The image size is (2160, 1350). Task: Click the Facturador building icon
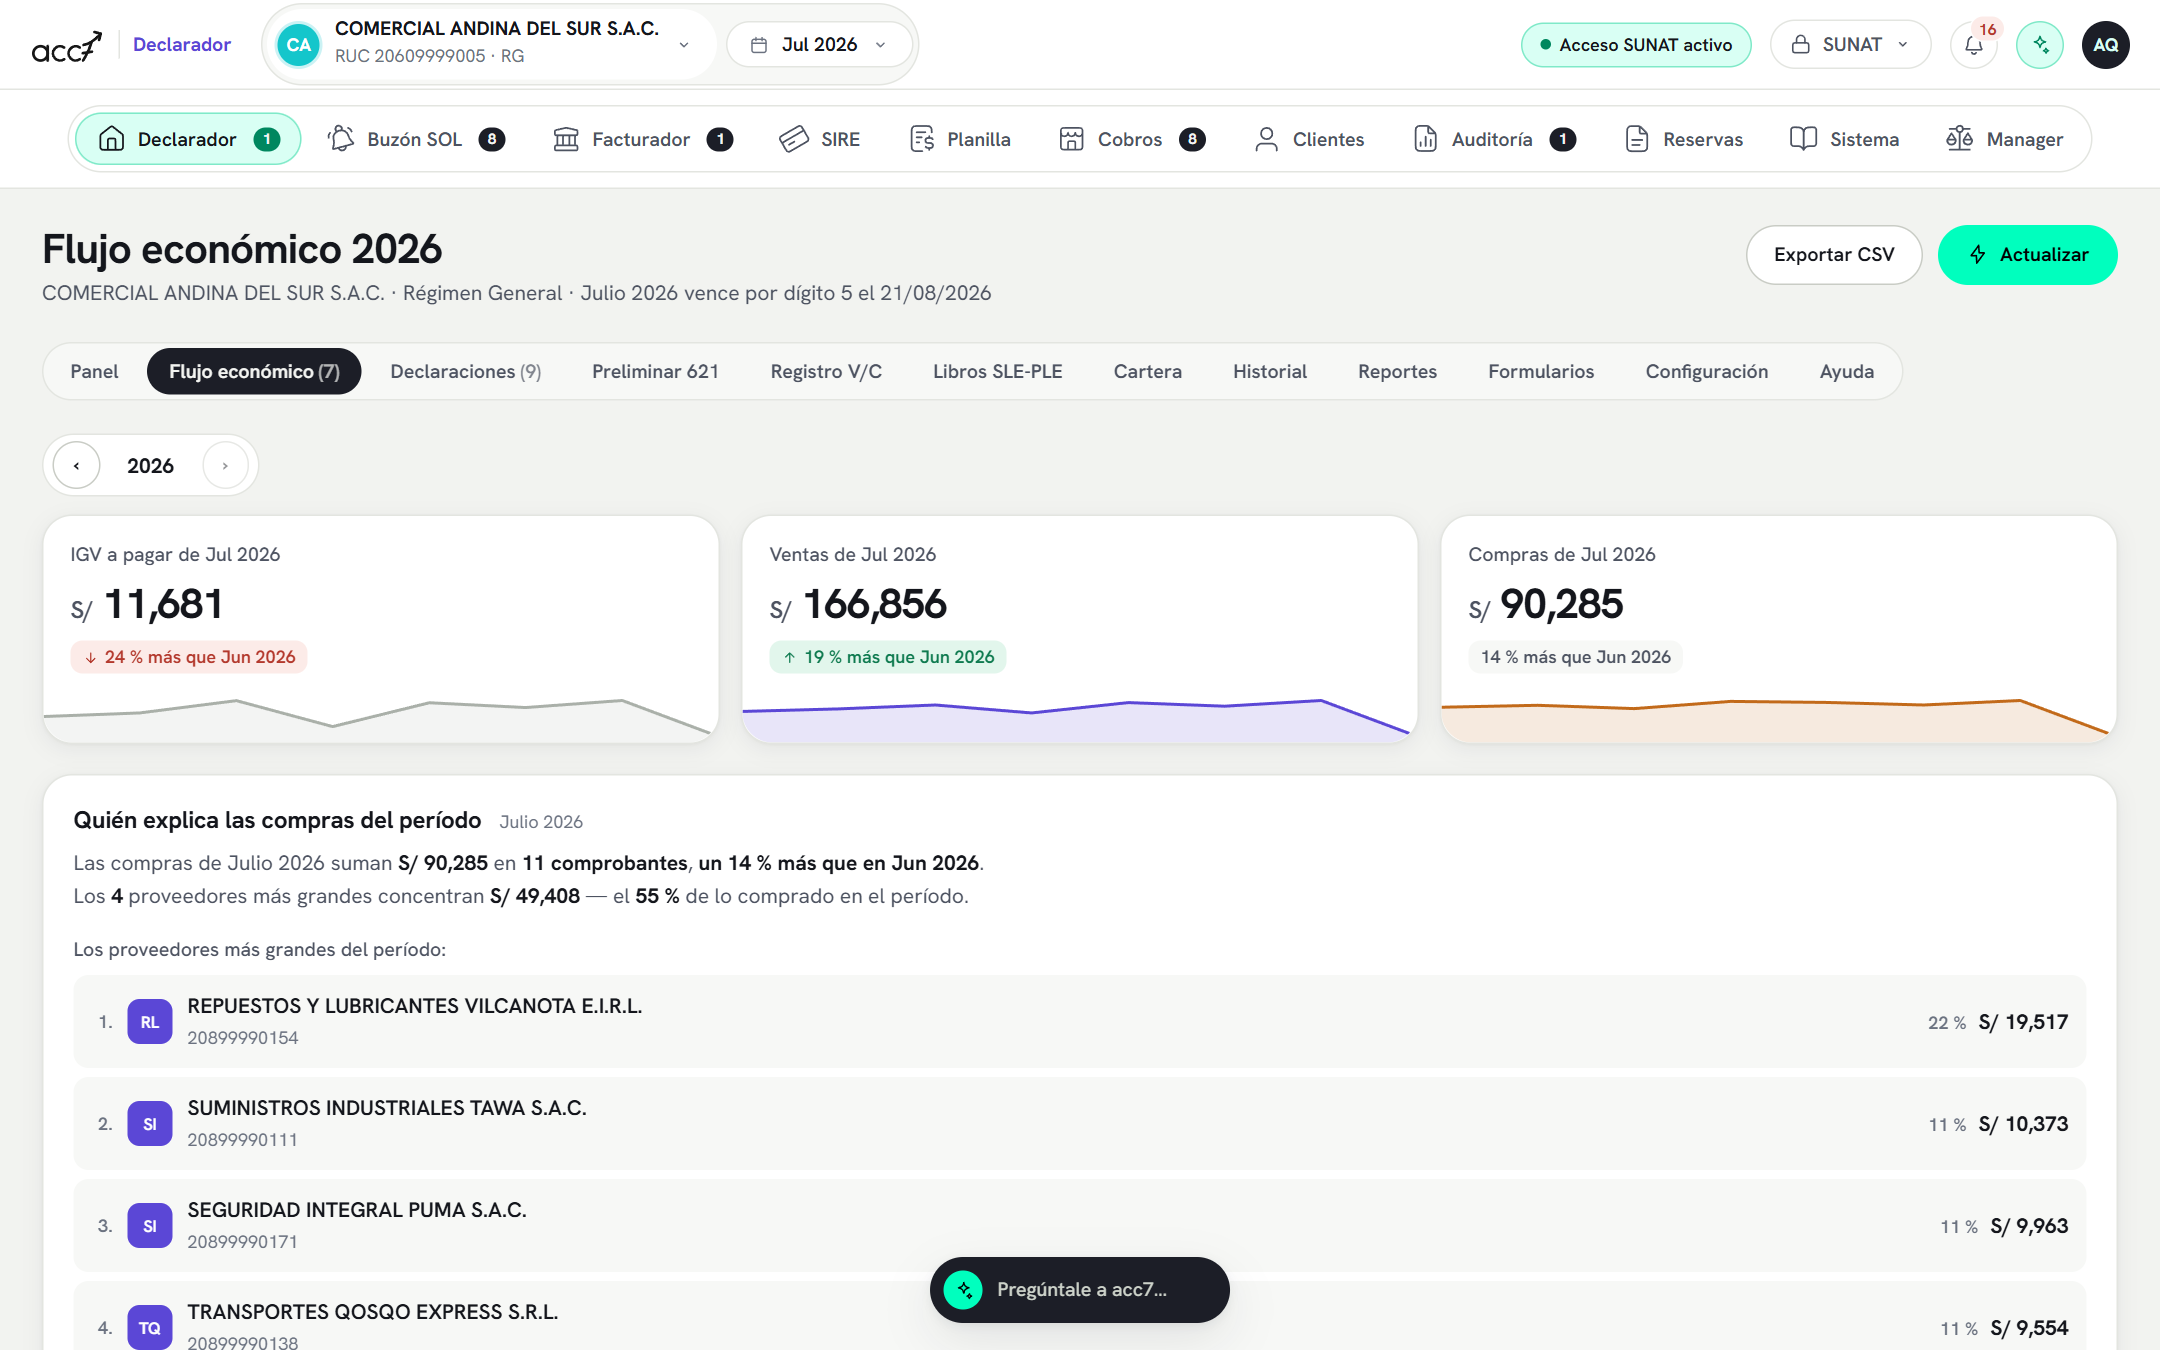point(566,139)
